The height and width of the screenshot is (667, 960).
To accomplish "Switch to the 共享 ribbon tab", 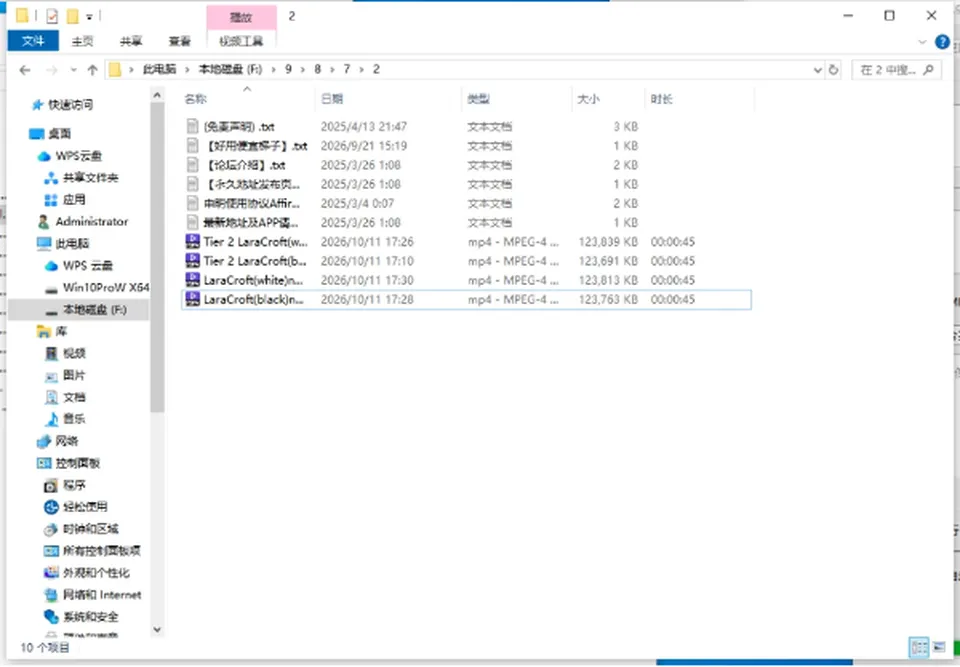I will (131, 41).
